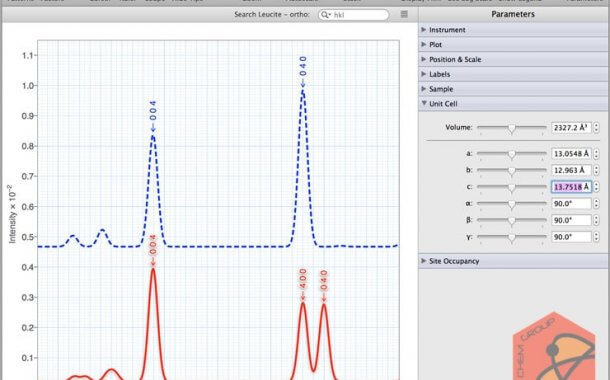Expand the Position & Scale section
The height and width of the screenshot is (380, 610).
pyautogui.click(x=514, y=59)
